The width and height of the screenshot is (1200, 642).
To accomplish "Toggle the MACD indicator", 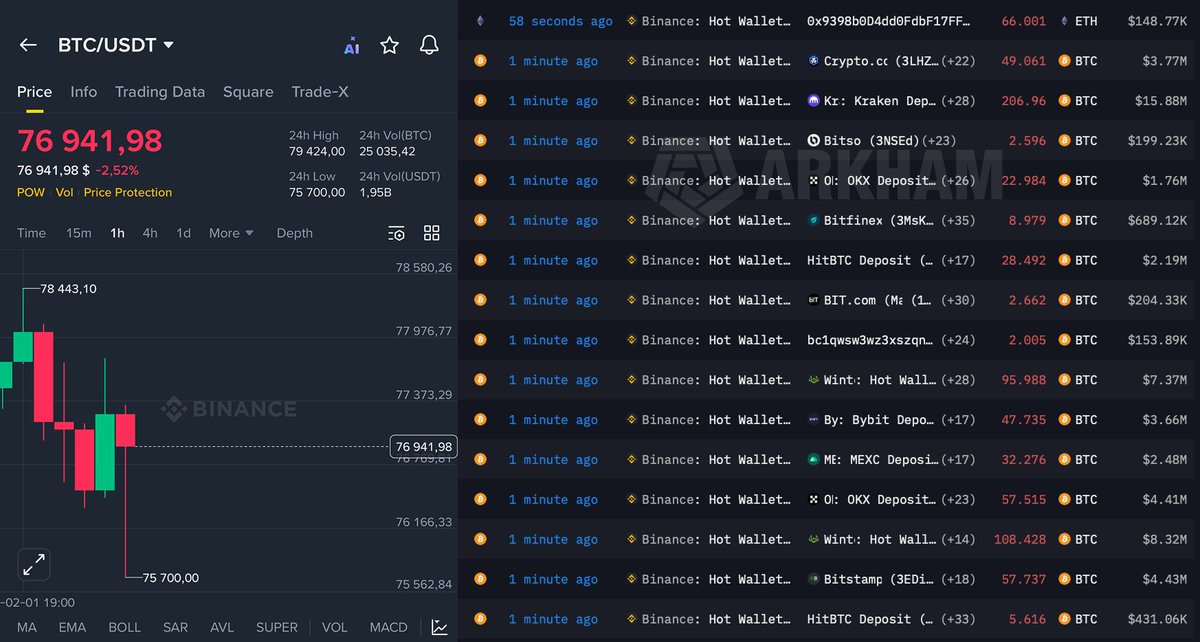I will (388, 627).
